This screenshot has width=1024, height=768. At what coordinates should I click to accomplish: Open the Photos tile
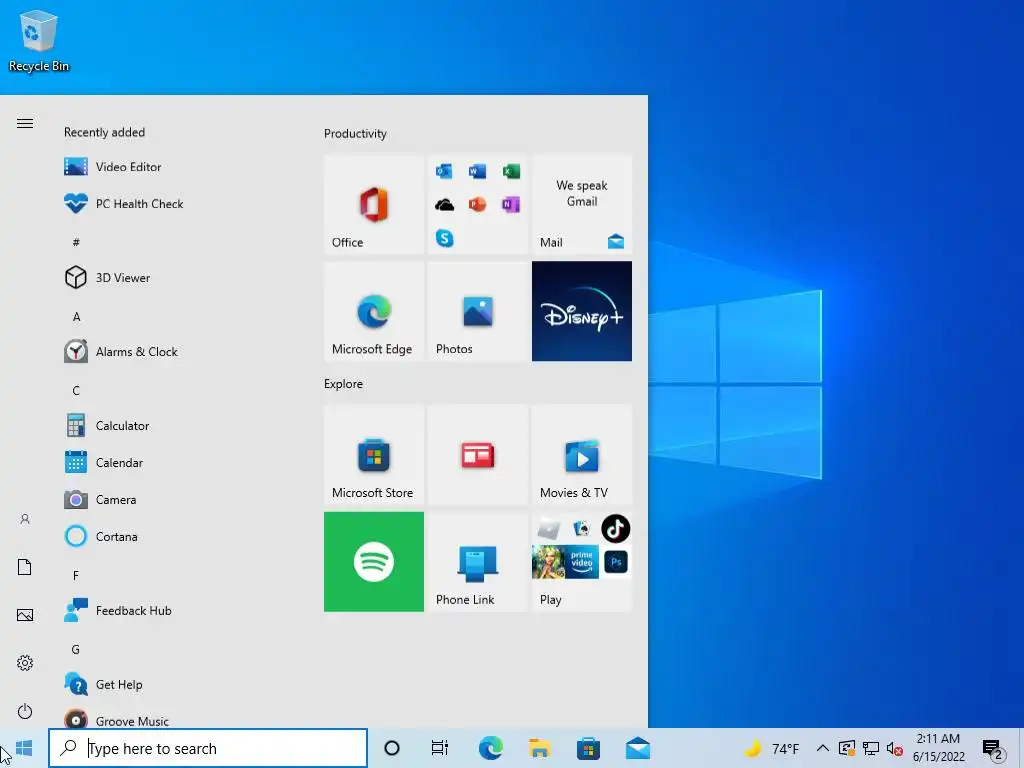[x=477, y=312]
